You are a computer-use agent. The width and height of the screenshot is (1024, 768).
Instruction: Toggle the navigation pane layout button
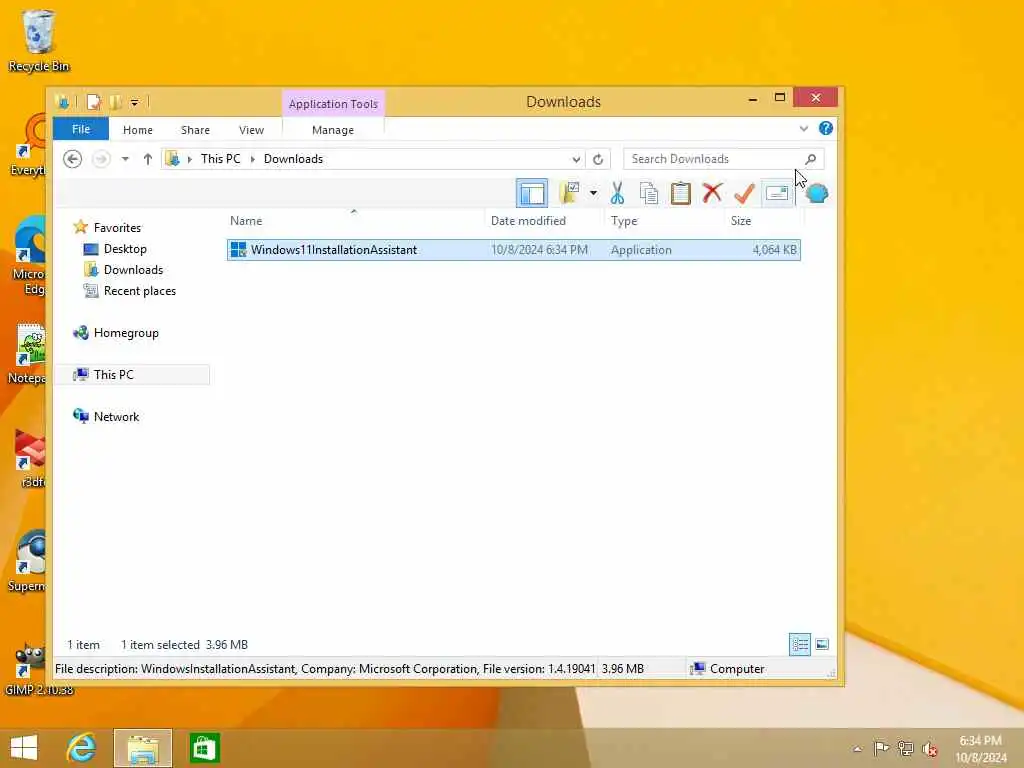tap(532, 193)
